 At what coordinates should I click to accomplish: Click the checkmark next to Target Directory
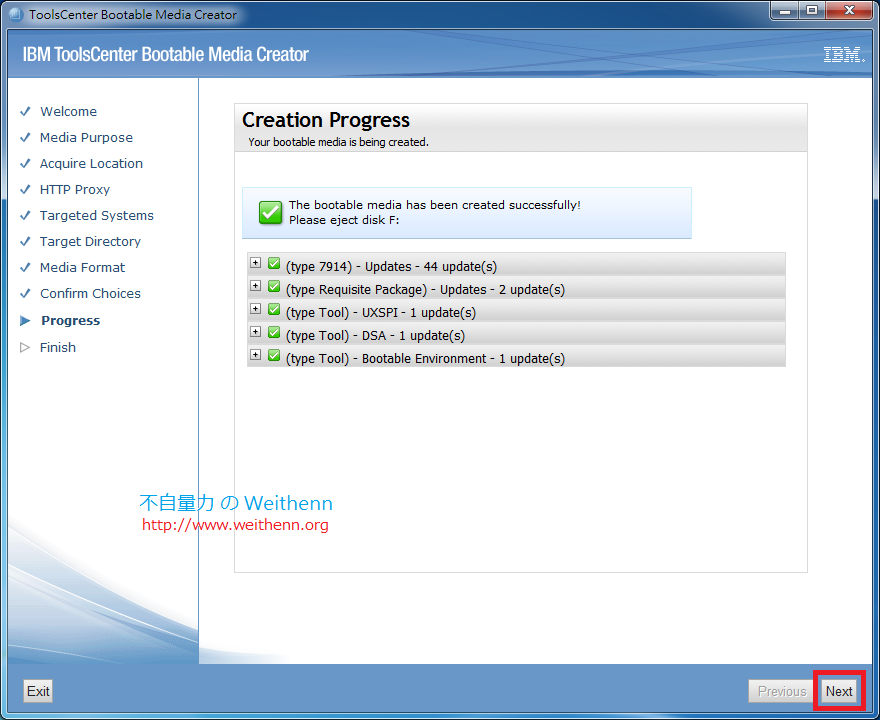coord(25,241)
